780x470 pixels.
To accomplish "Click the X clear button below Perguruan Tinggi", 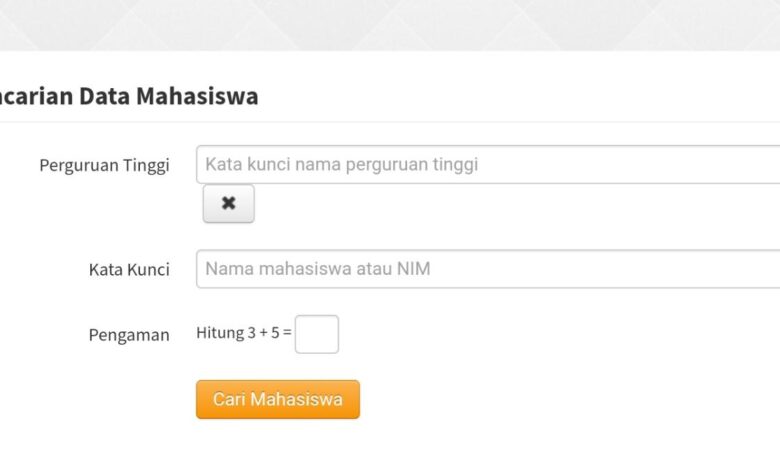I will 228,203.
